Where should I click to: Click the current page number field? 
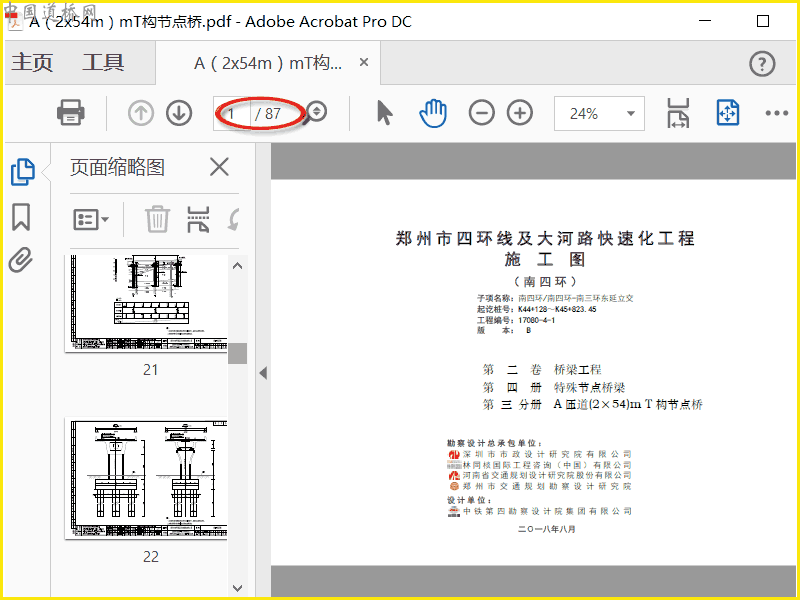point(232,113)
